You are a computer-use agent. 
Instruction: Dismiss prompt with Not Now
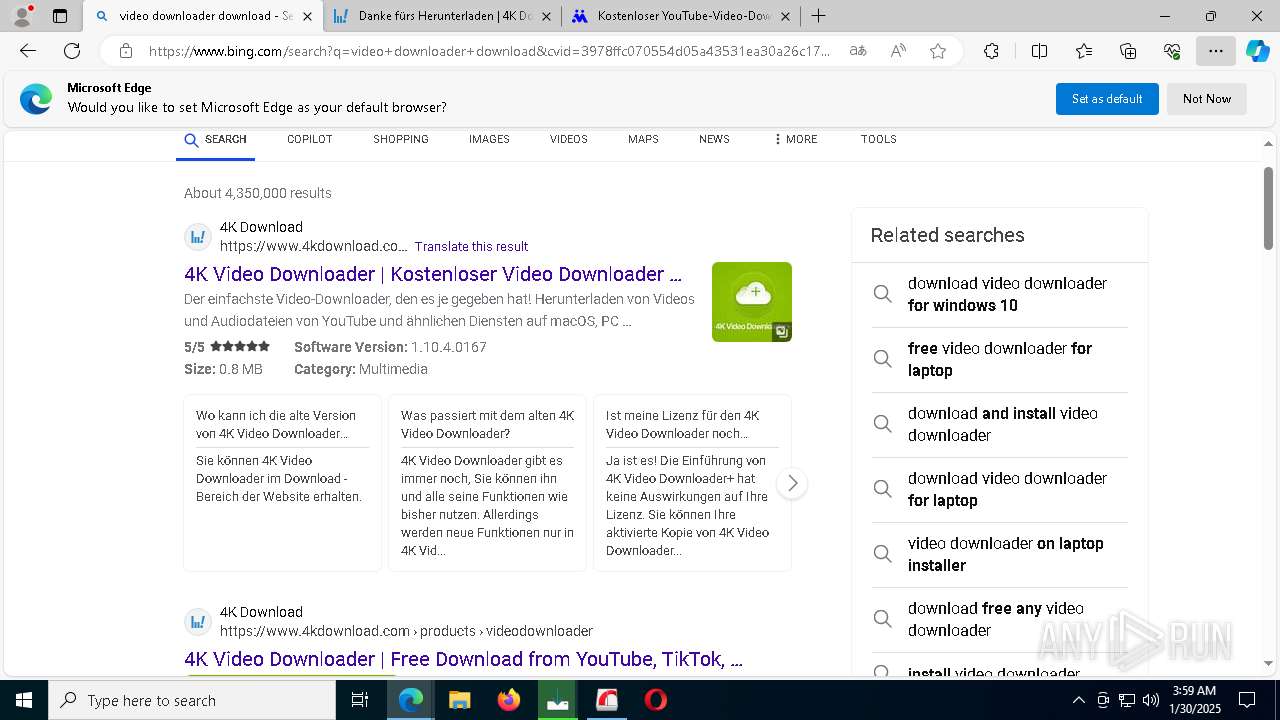[x=1207, y=99]
